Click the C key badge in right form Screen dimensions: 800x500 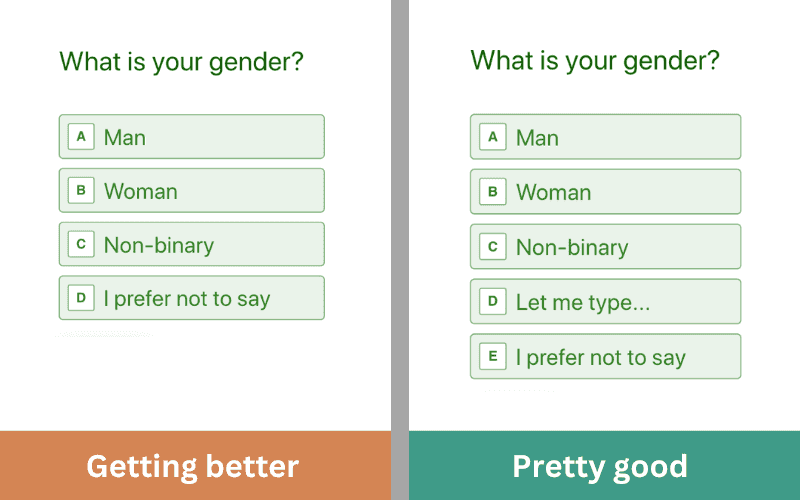coord(492,247)
